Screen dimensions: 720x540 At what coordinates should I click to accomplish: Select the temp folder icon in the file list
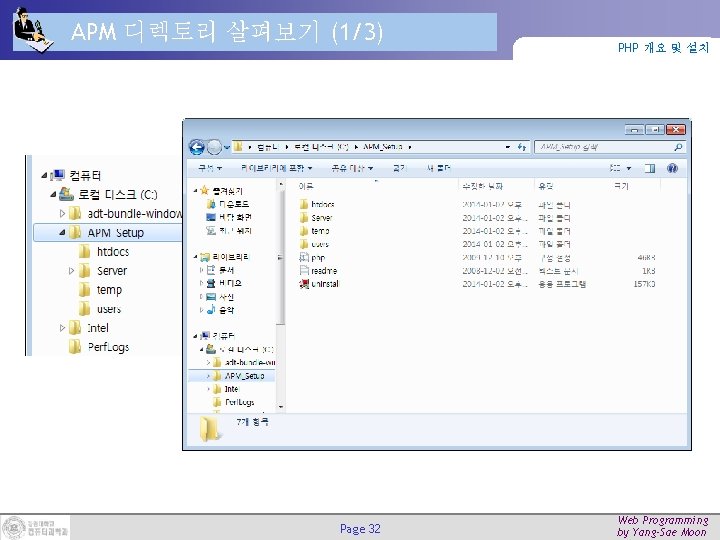304,231
